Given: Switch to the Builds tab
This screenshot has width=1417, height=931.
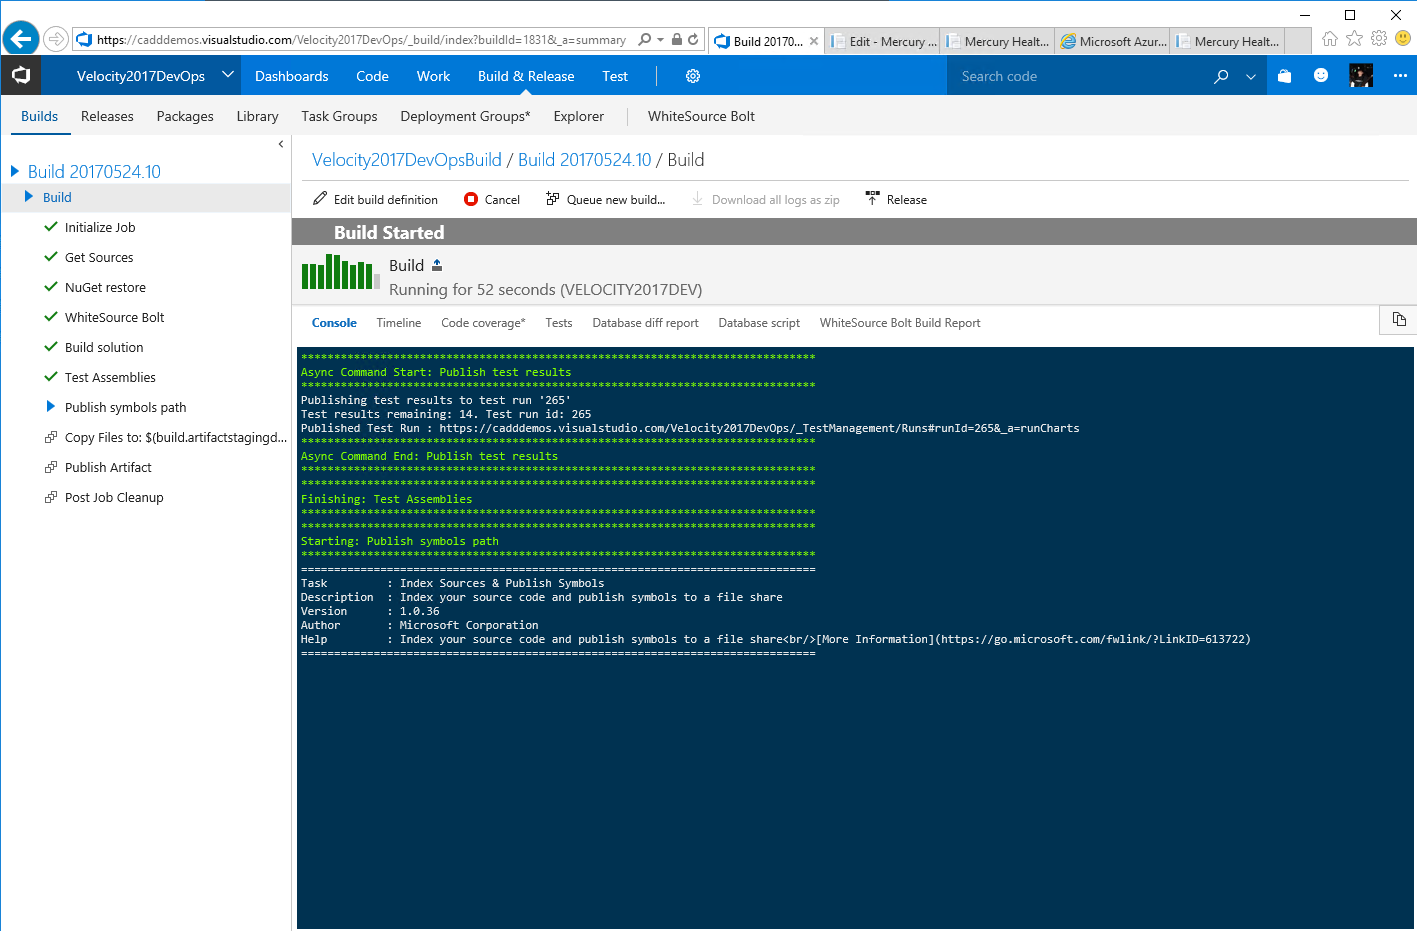Looking at the screenshot, I should [x=40, y=116].
